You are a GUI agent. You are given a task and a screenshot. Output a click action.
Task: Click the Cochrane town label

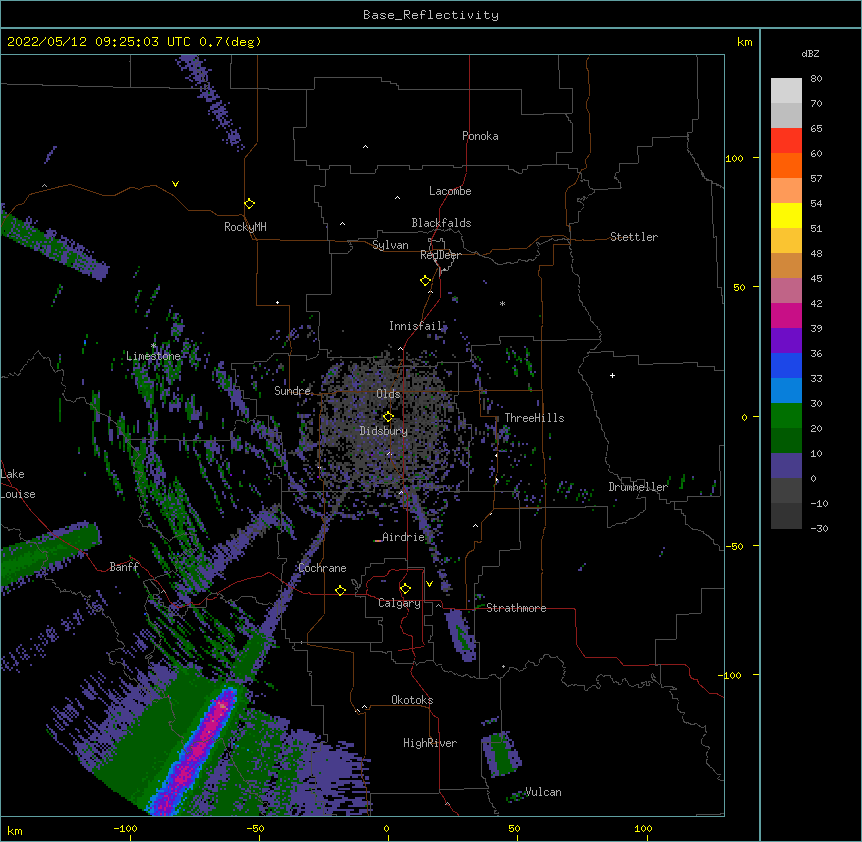322,568
